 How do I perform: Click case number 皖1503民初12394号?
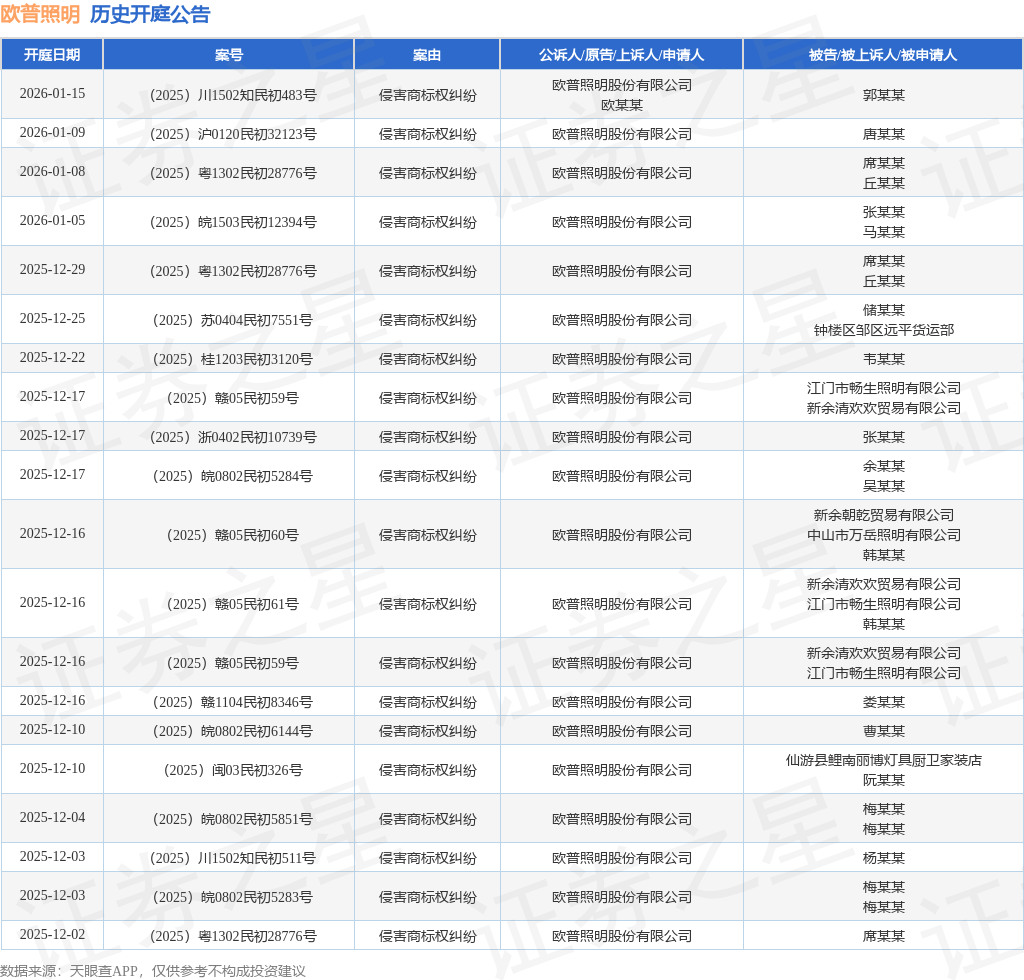point(233,223)
